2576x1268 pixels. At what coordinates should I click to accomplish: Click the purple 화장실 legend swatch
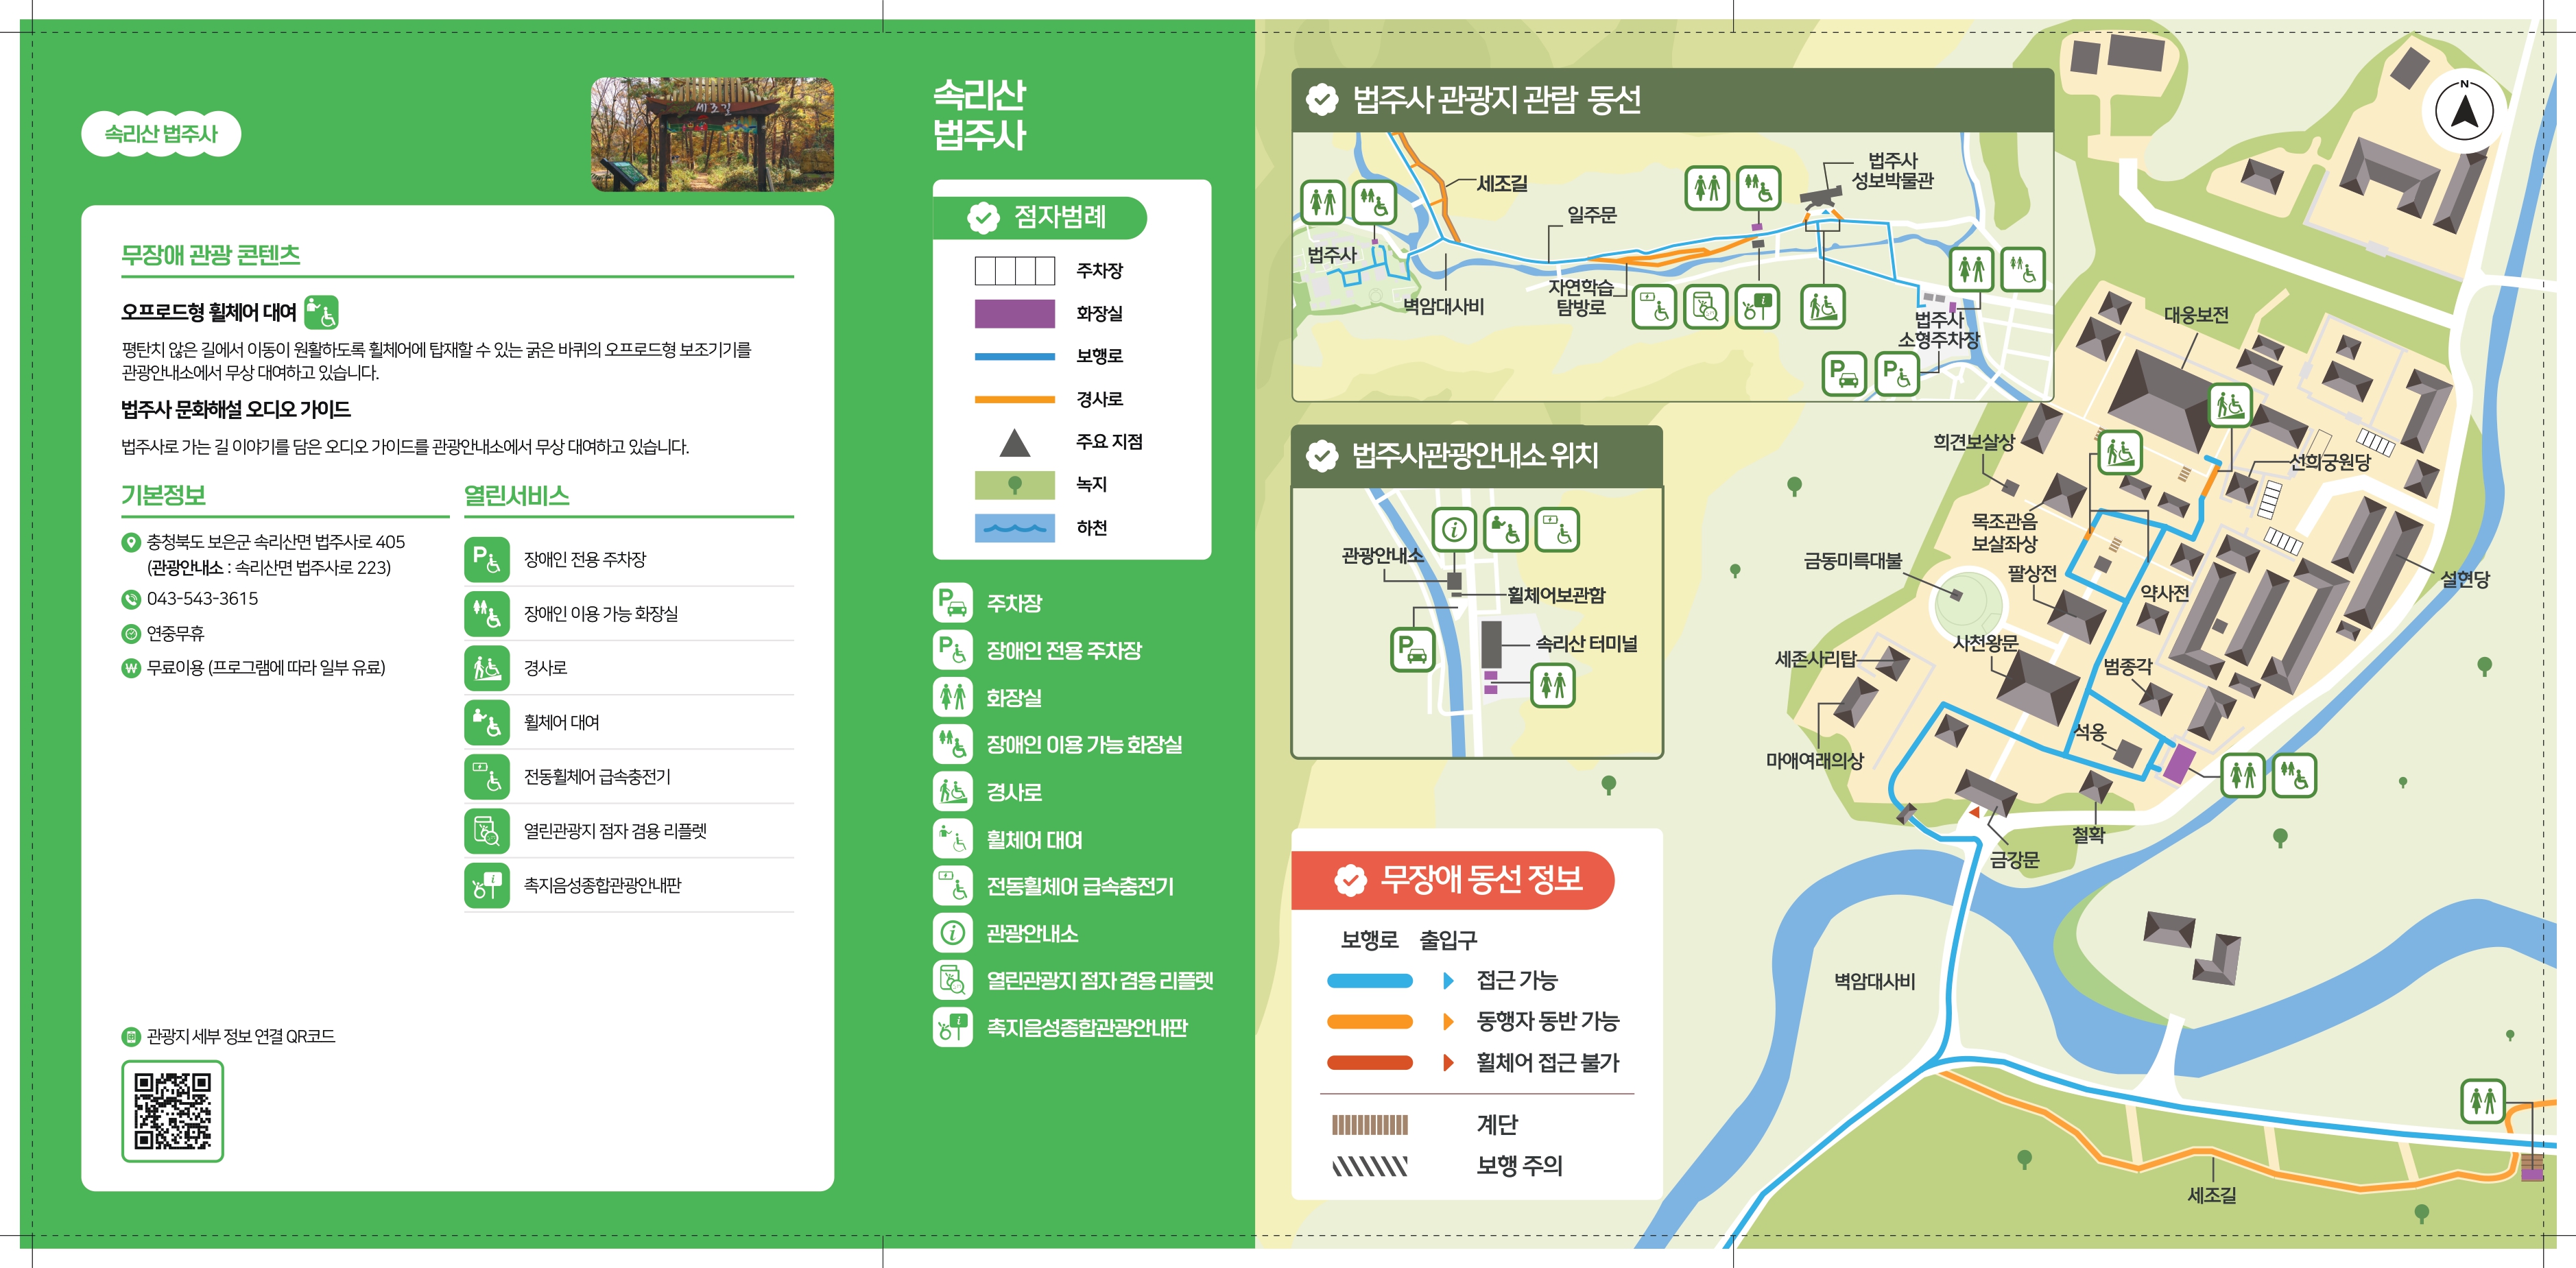click(1014, 314)
